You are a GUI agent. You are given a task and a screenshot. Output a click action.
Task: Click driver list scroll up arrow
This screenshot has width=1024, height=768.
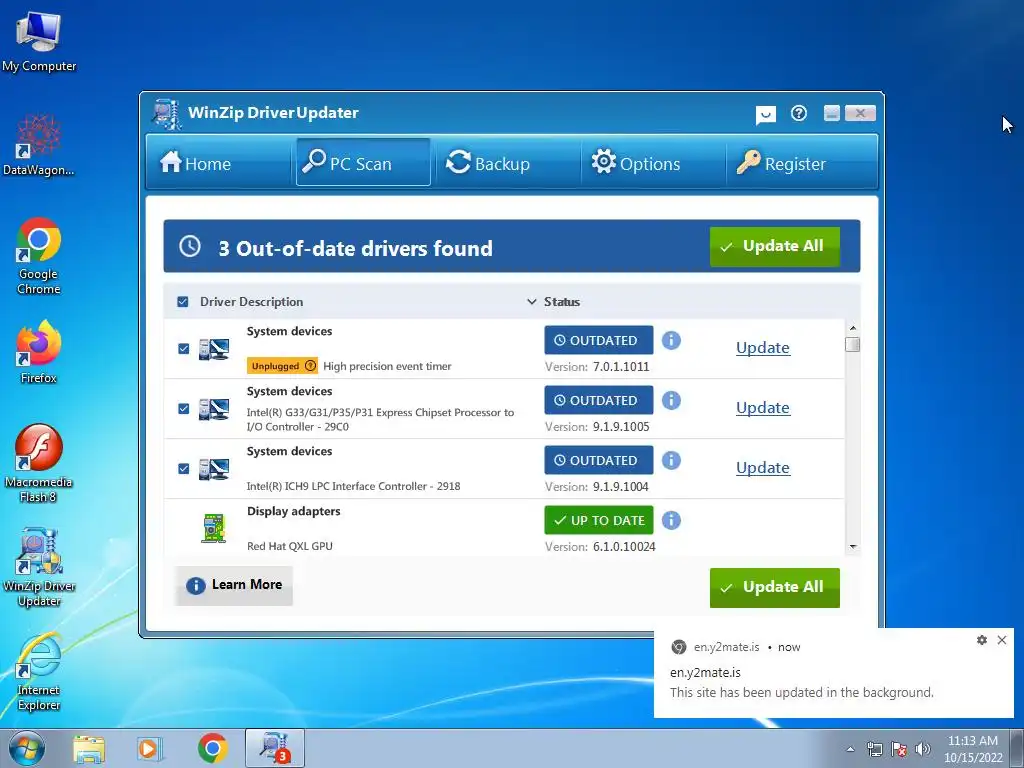coord(852,328)
